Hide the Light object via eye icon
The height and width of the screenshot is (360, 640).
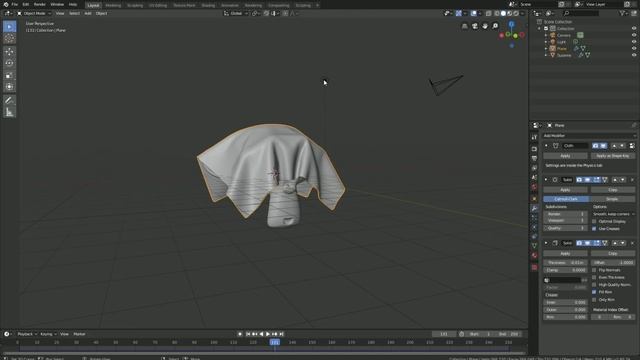point(634,42)
